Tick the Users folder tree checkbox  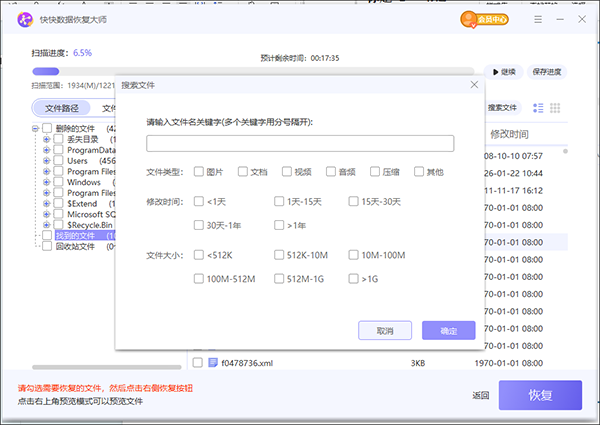coord(58,160)
